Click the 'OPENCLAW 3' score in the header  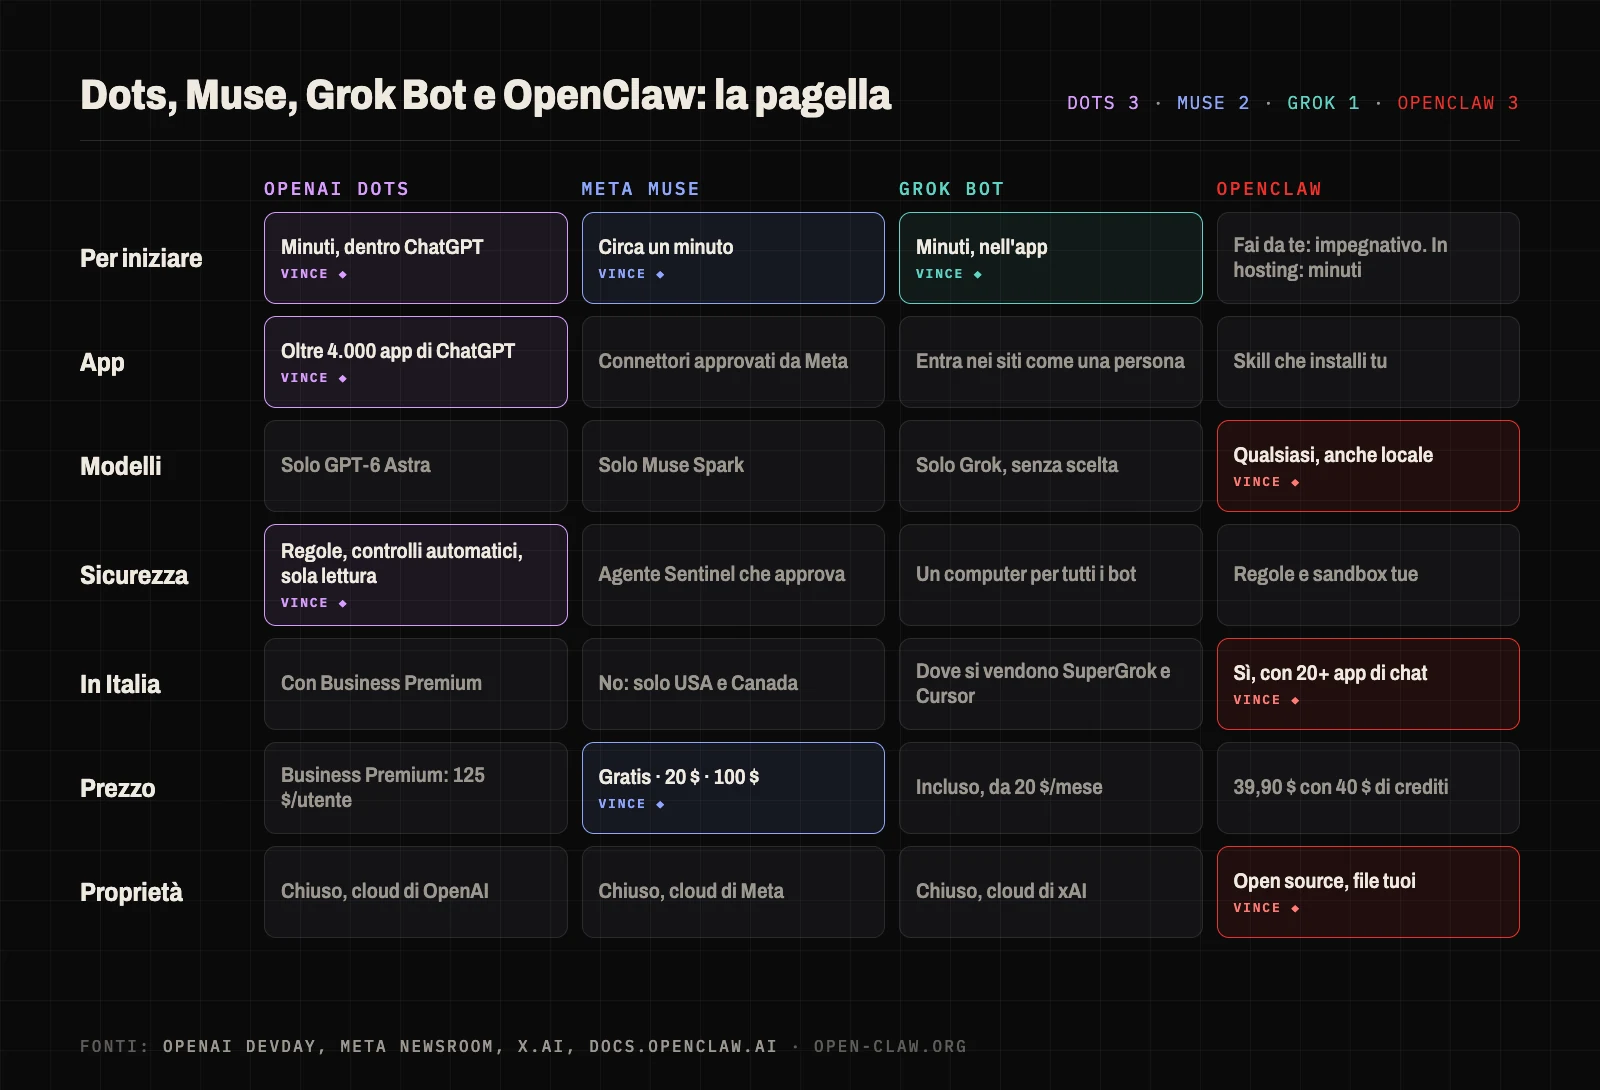click(1458, 103)
